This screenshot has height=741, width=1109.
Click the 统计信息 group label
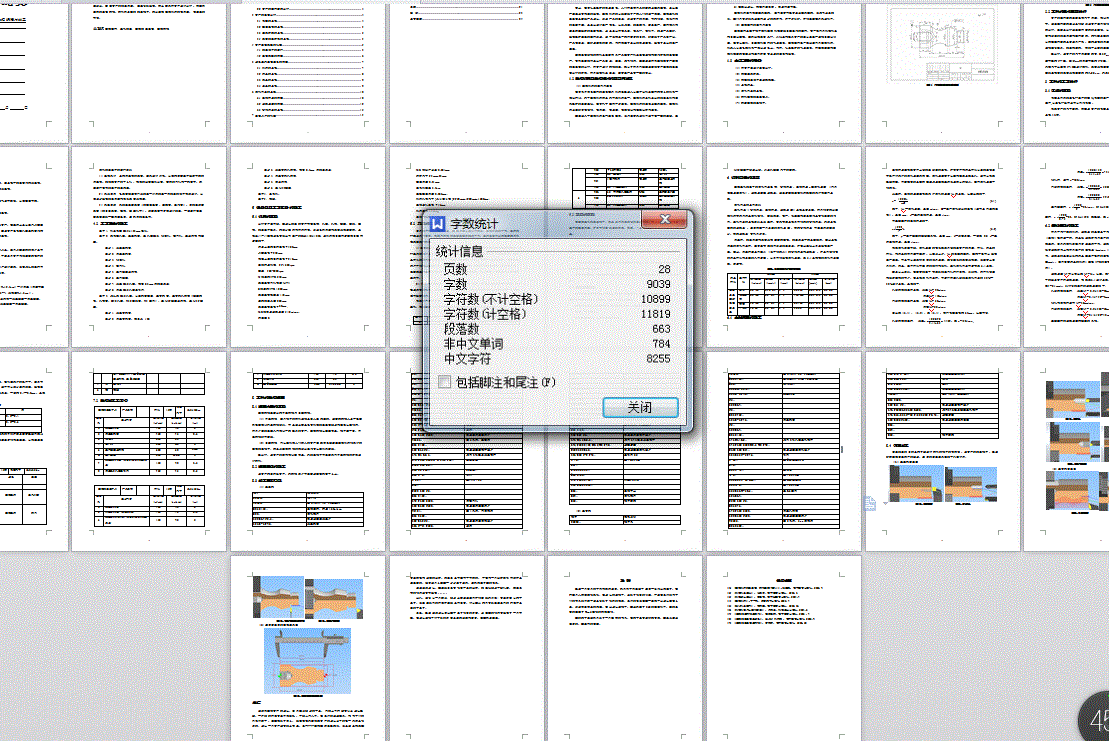coord(460,251)
